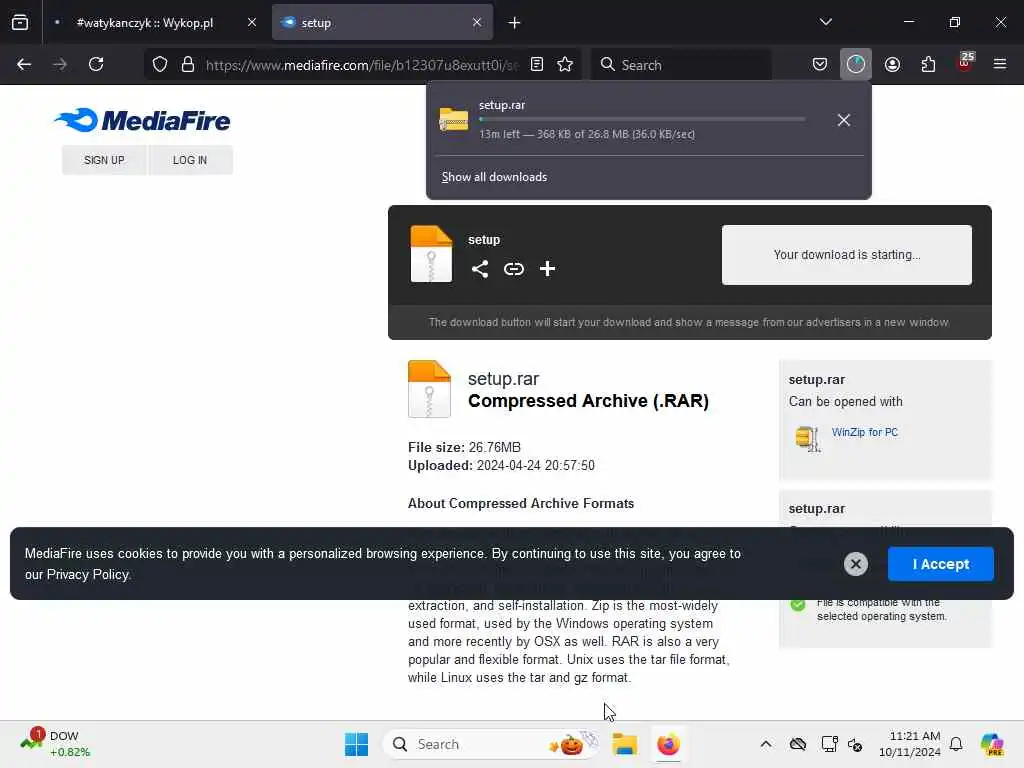Open clock and date 11:21 AM
This screenshot has height=768, width=1024.
(909, 744)
